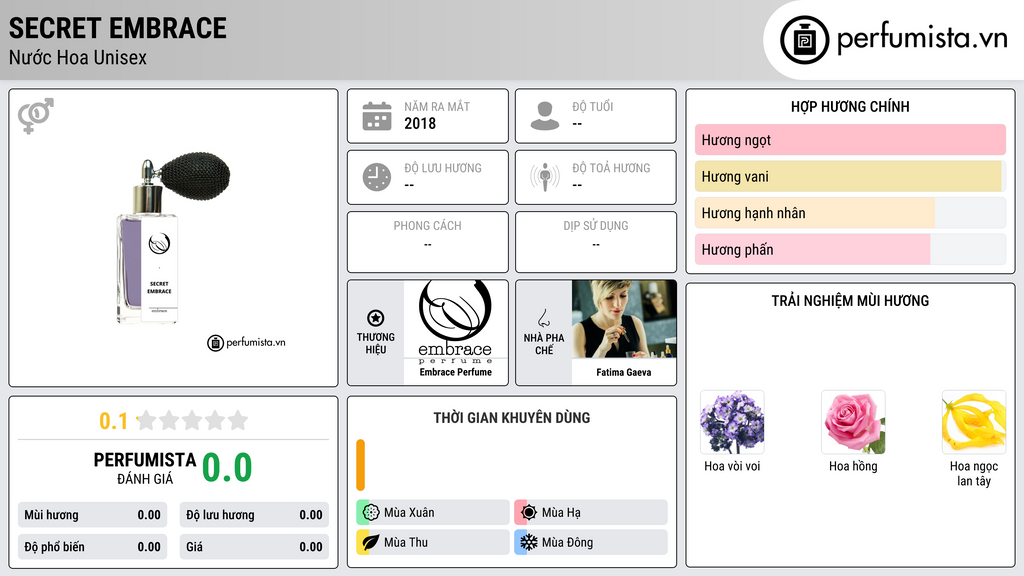
Task: Click the Giá score row
Action: [x=254, y=547]
